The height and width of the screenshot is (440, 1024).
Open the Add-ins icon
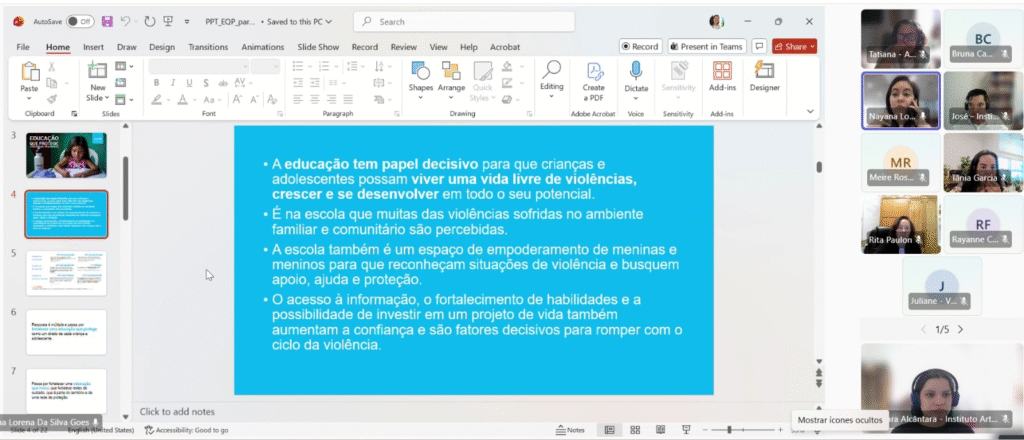coord(721,75)
